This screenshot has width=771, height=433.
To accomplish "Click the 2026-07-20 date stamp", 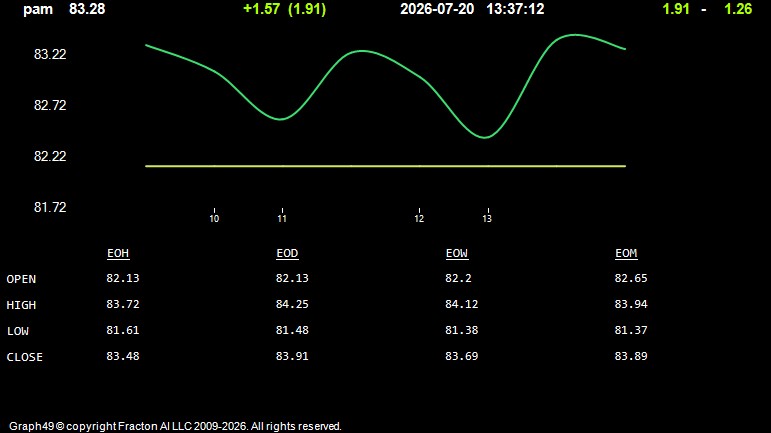I will (437, 9).
